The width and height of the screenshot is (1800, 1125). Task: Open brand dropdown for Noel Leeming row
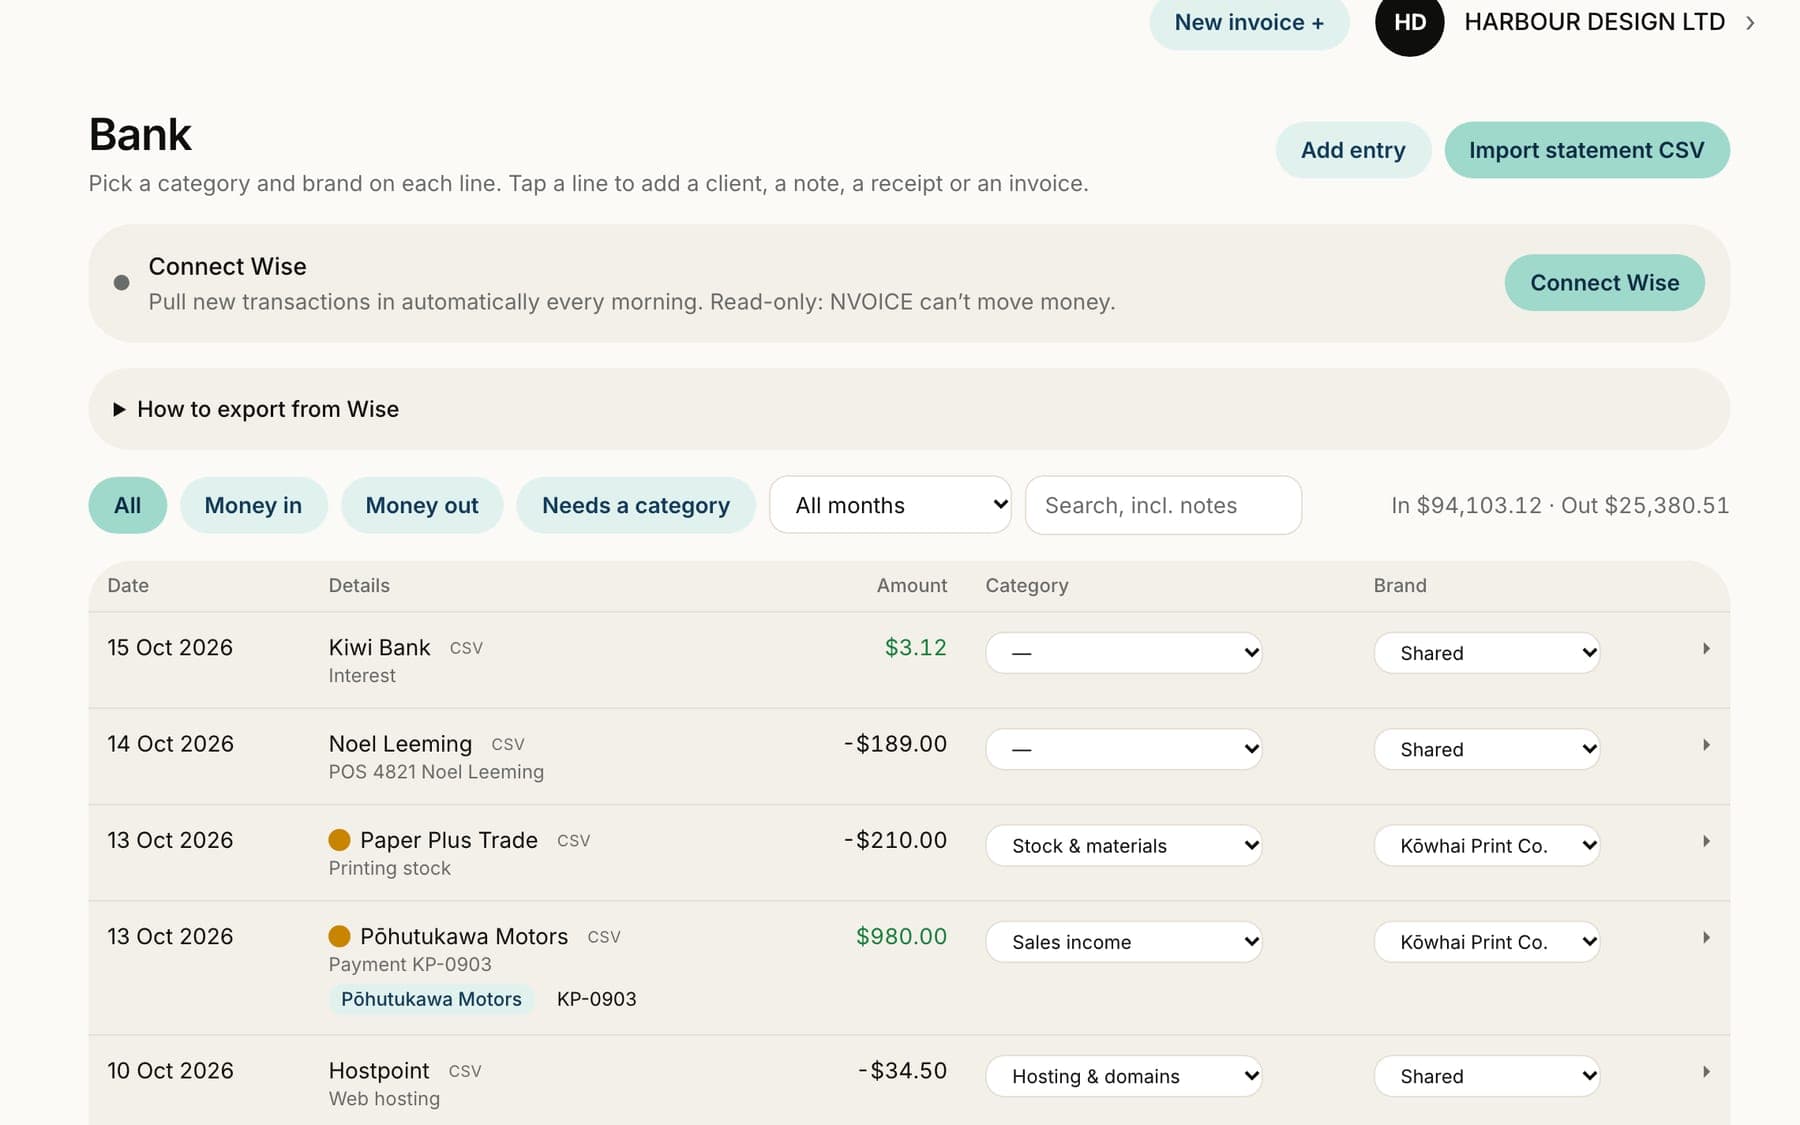click(1487, 749)
